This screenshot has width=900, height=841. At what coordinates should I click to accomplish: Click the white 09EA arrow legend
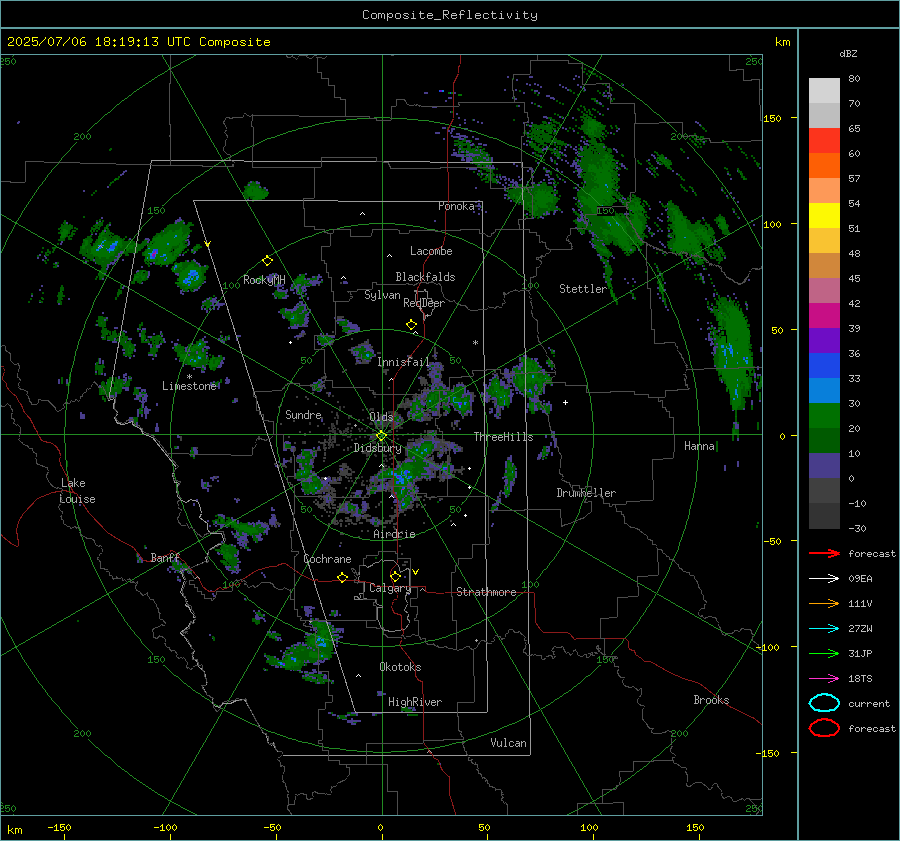point(824,579)
